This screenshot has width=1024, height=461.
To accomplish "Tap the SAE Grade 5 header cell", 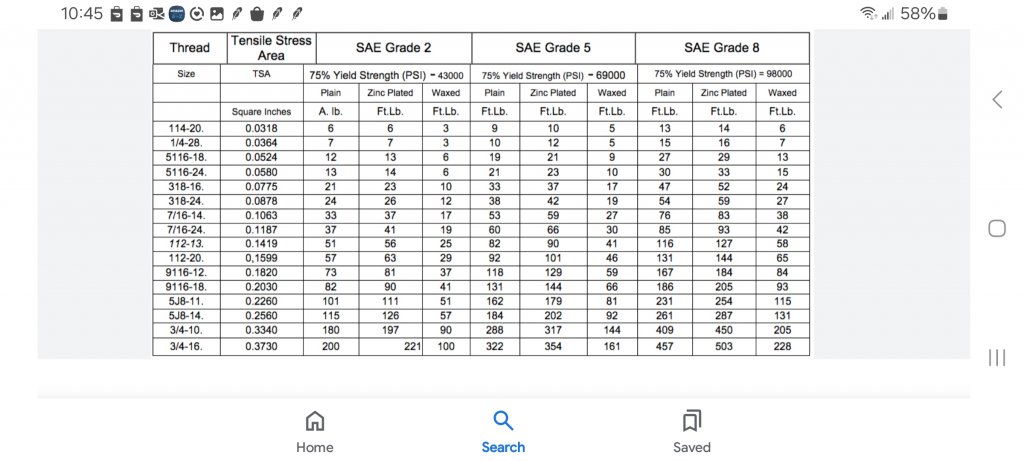I will 553,48.
